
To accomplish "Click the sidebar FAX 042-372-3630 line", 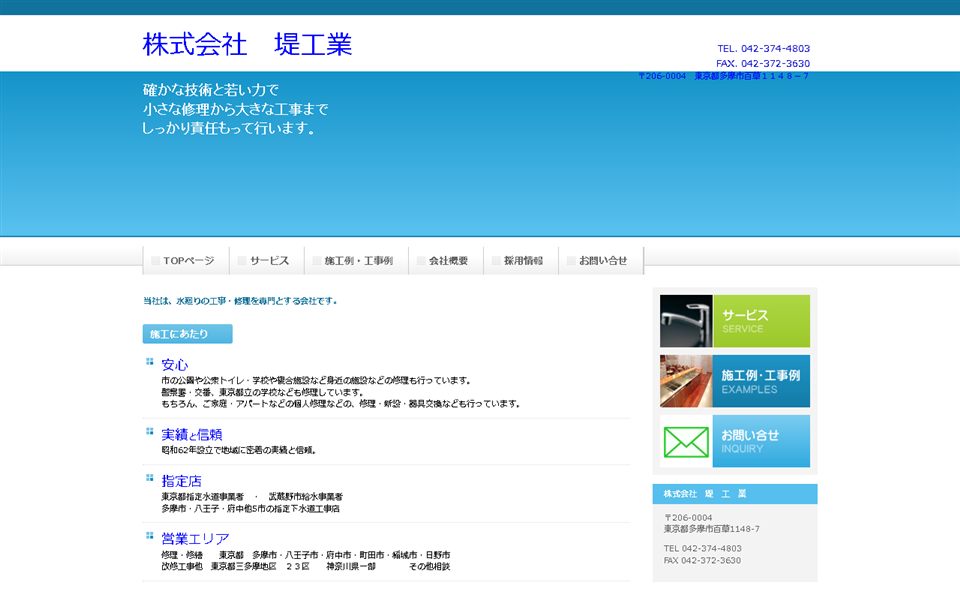I will pos(702,560).
